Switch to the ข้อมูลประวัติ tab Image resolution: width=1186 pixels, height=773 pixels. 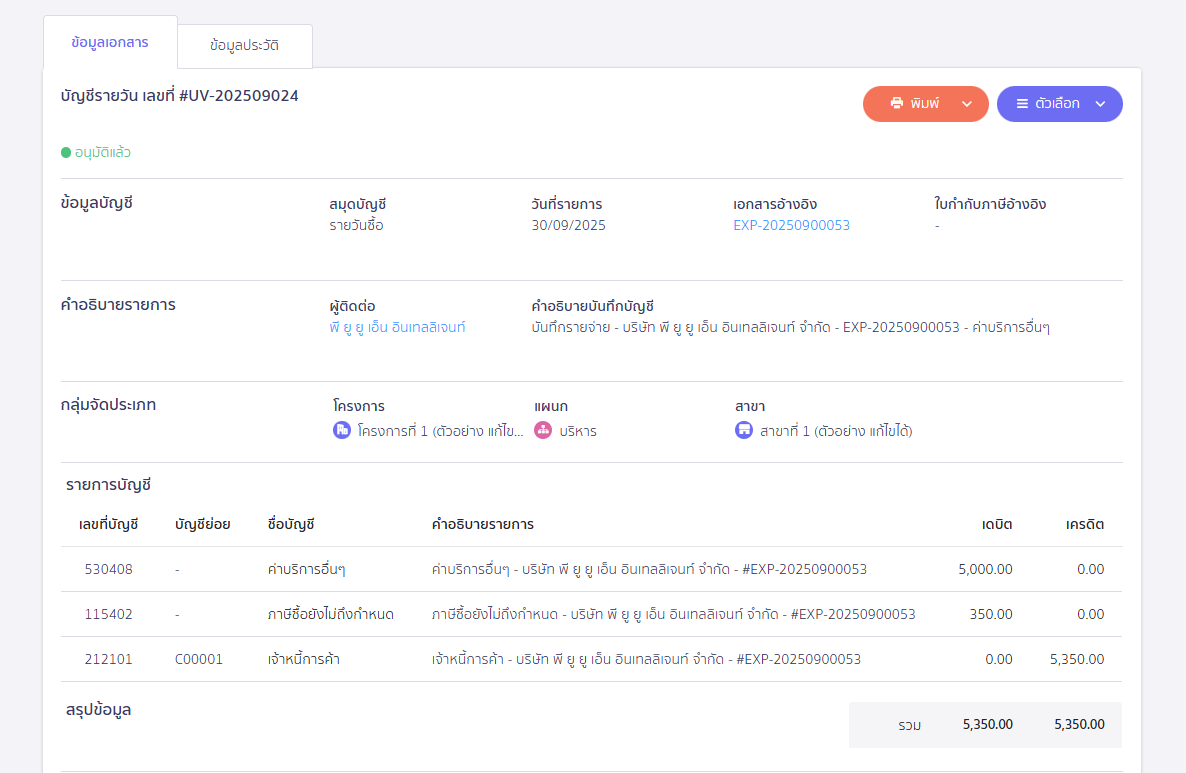coord(244,46)
